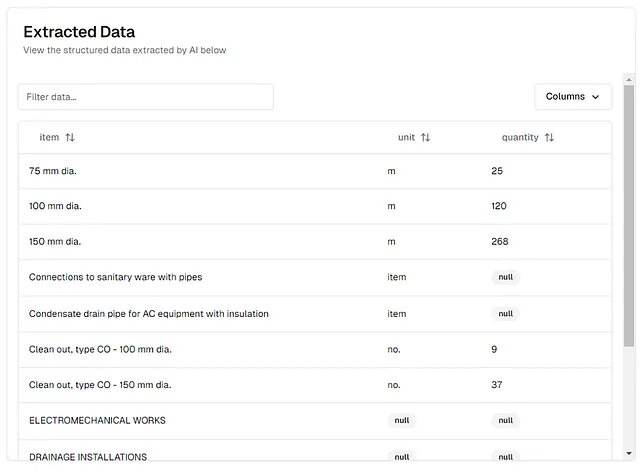Sort by the unit column icon
The image size is (640, 473).
(x=425, y=138)
